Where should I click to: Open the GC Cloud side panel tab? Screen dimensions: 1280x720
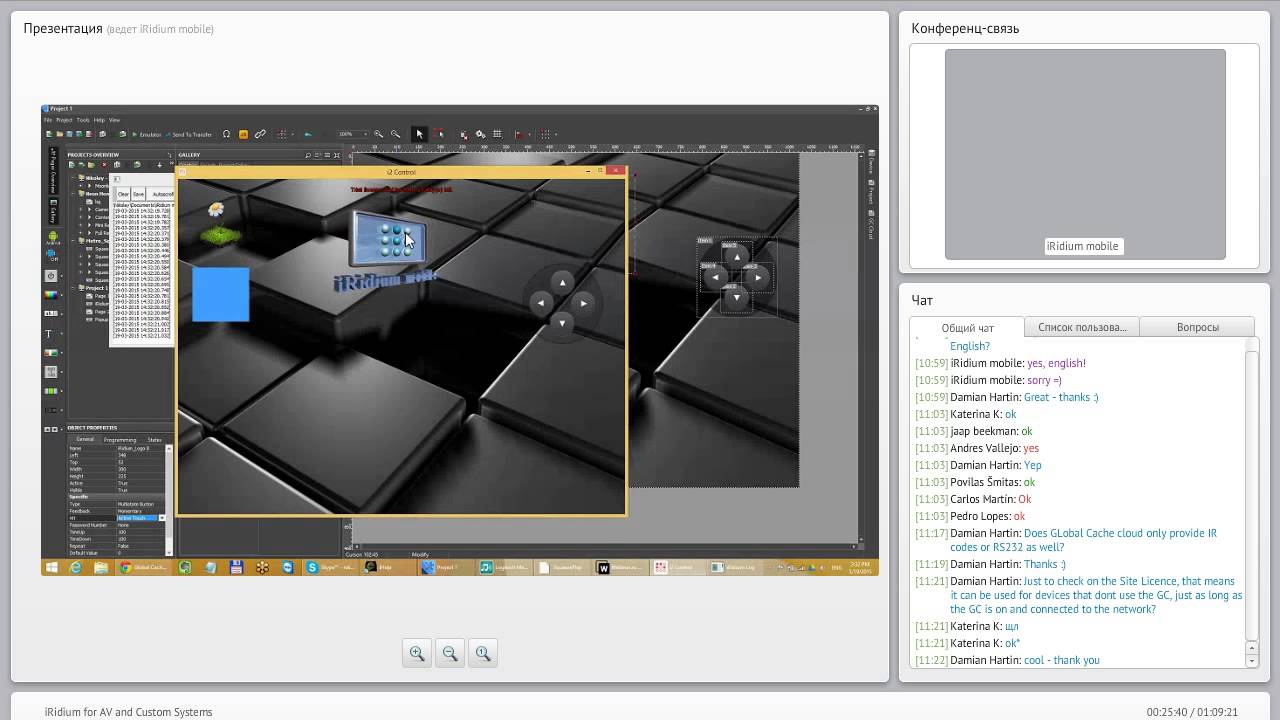(871, 223)
